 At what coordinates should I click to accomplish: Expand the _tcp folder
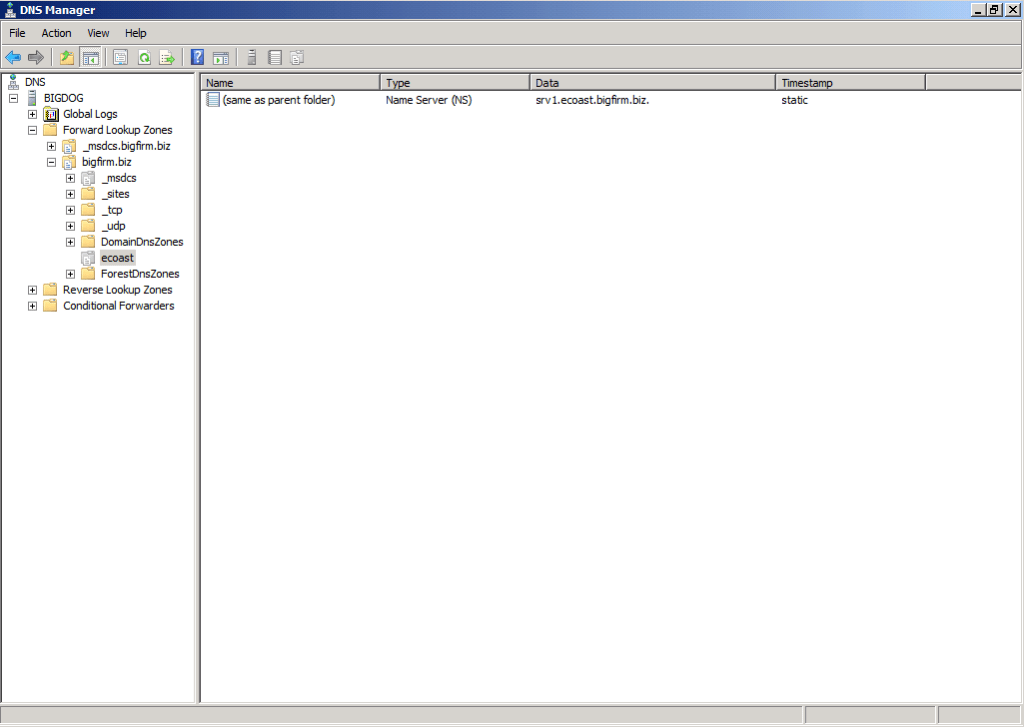(70, 210)
